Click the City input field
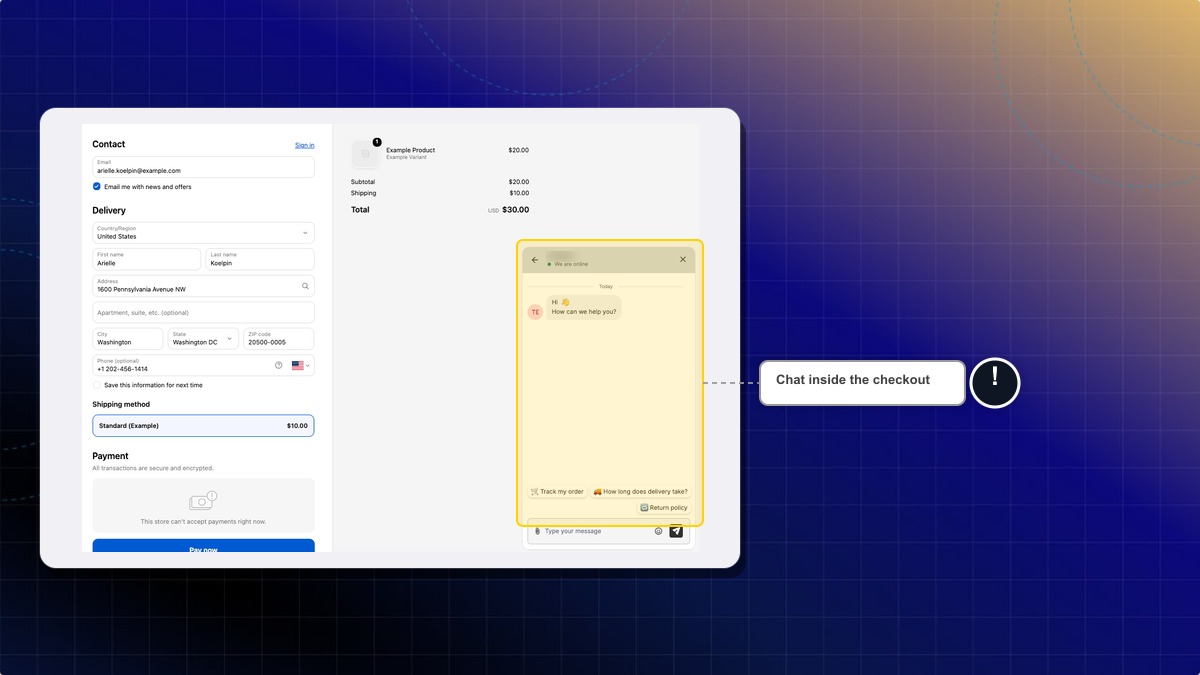The width and height of the screenshot is (1200, 675). [x=128, y=339]
